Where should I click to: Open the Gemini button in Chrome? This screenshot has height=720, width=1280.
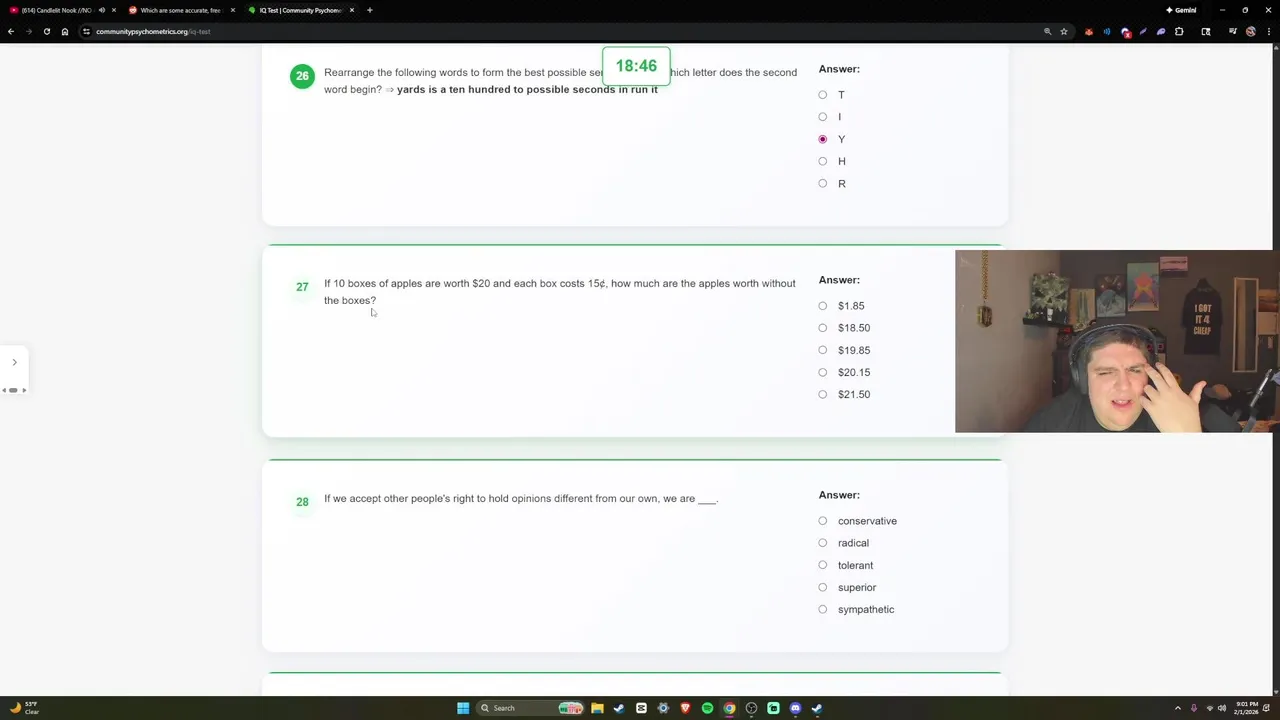point(1181,10)
